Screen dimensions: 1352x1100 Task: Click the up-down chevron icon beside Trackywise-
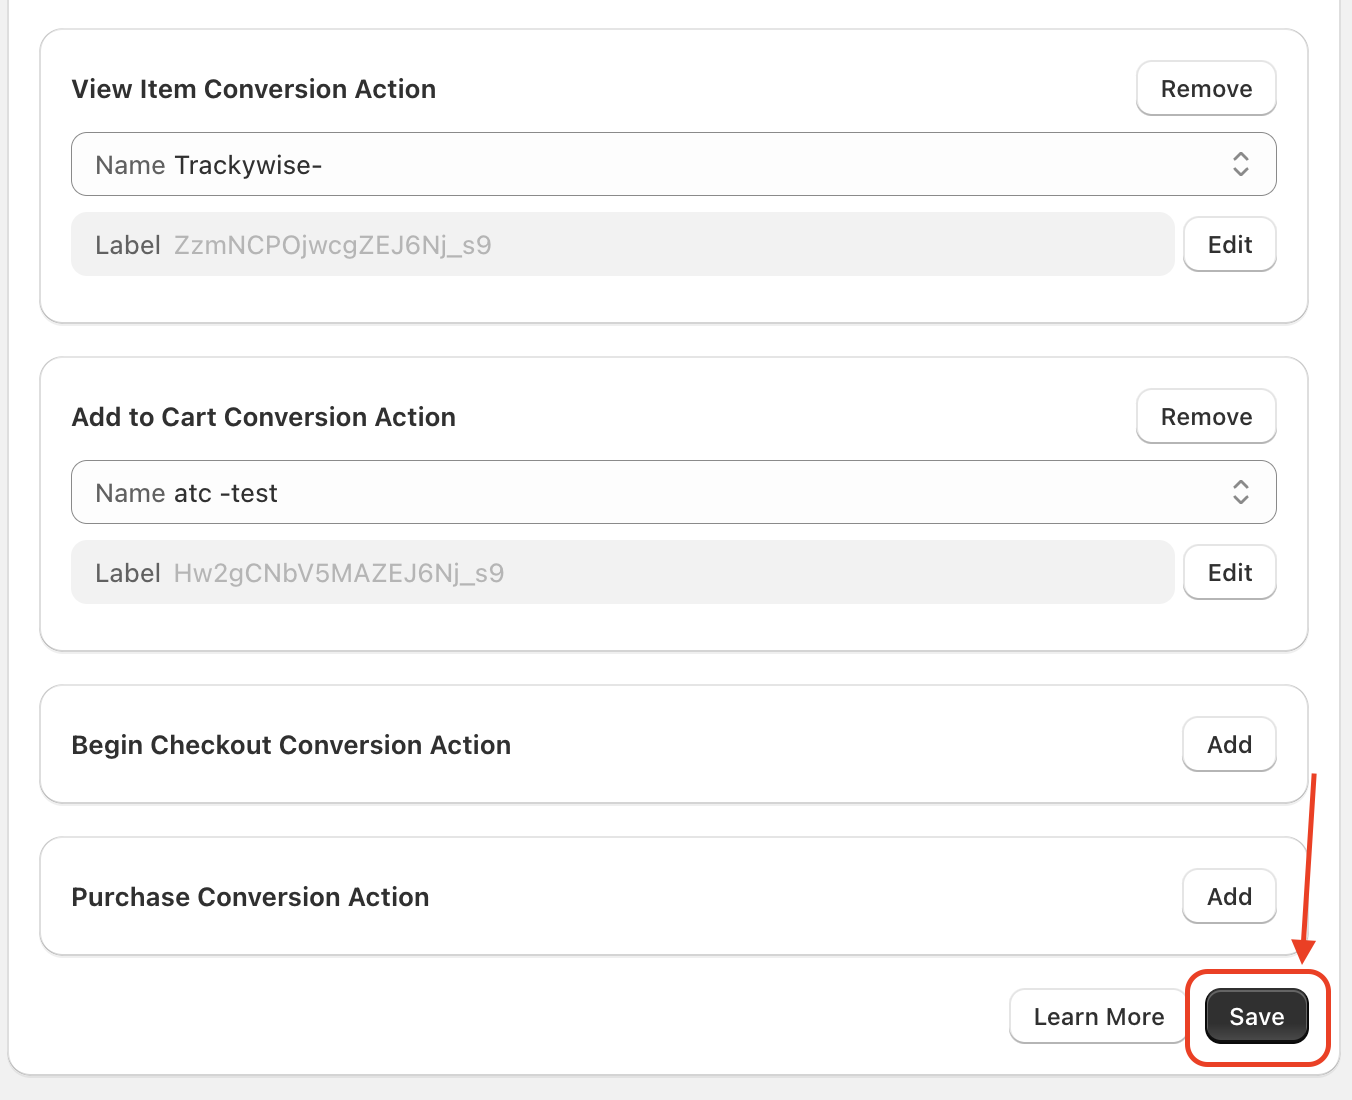[1240, 164]
